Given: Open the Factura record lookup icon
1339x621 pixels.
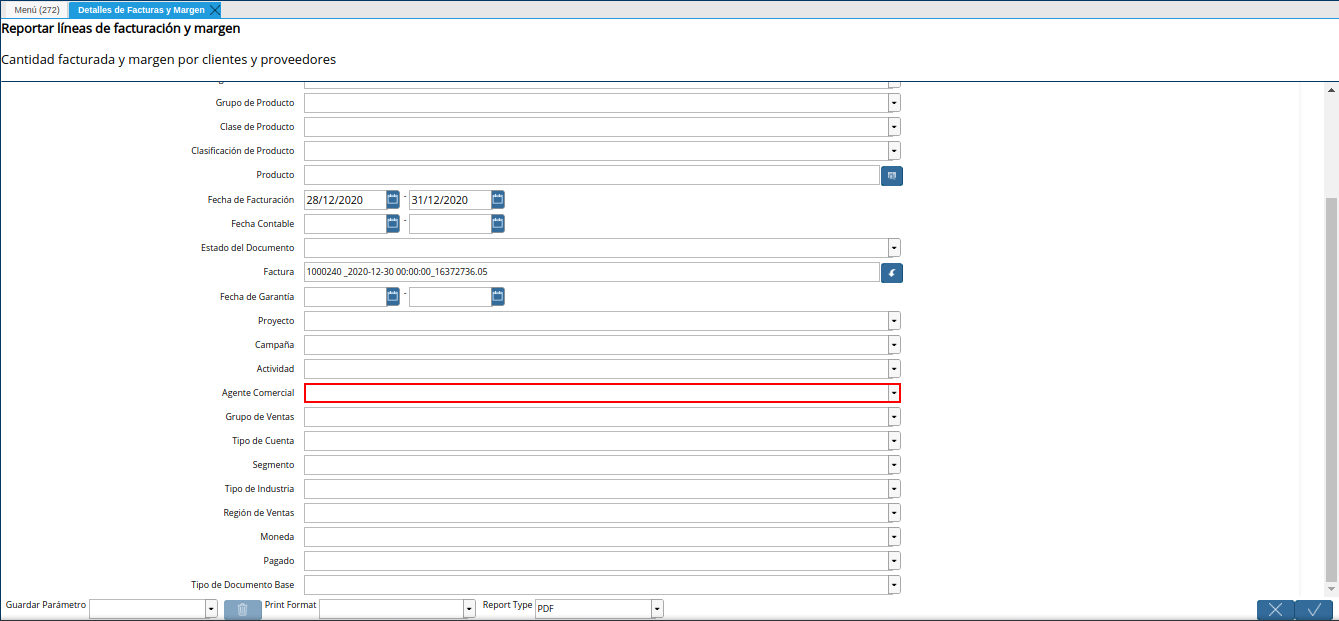Looking at the screenshot, I should point(891,272).
